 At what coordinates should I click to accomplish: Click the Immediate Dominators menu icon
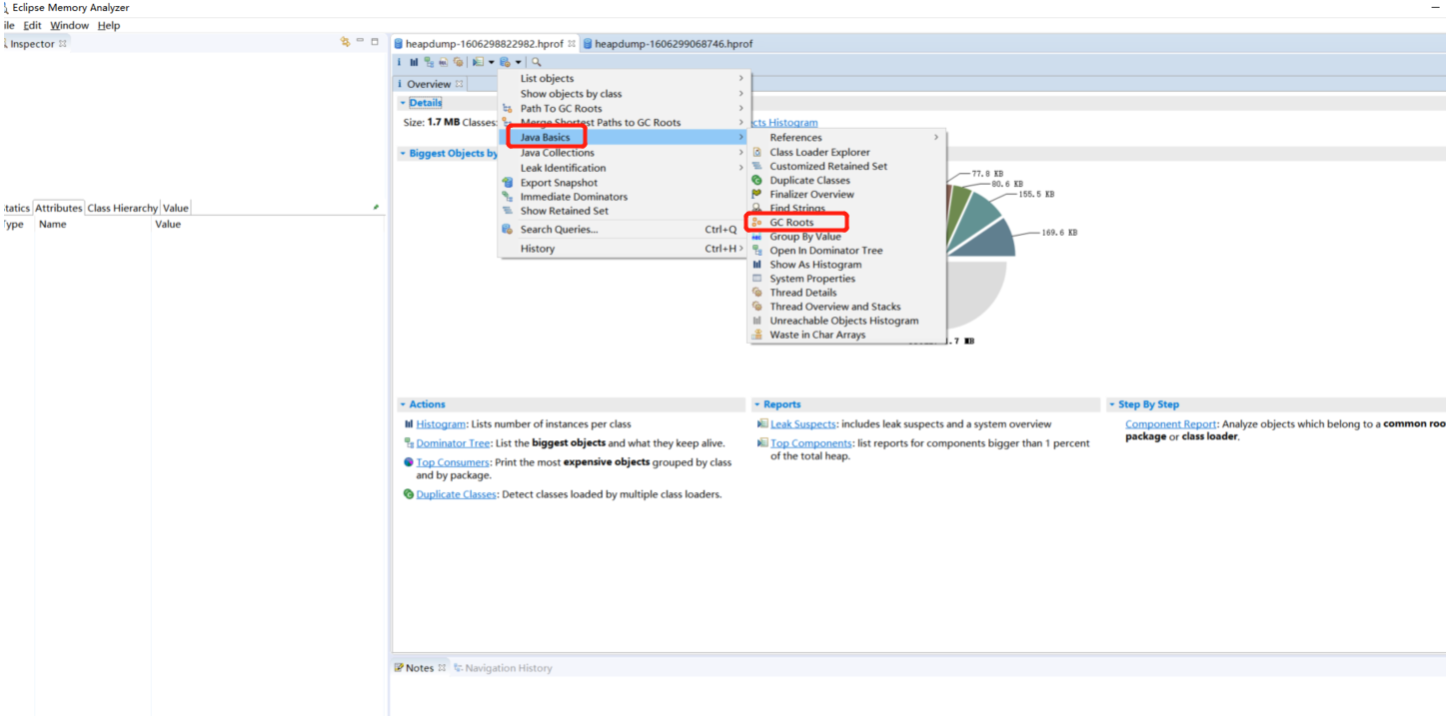tap(508, 197)
